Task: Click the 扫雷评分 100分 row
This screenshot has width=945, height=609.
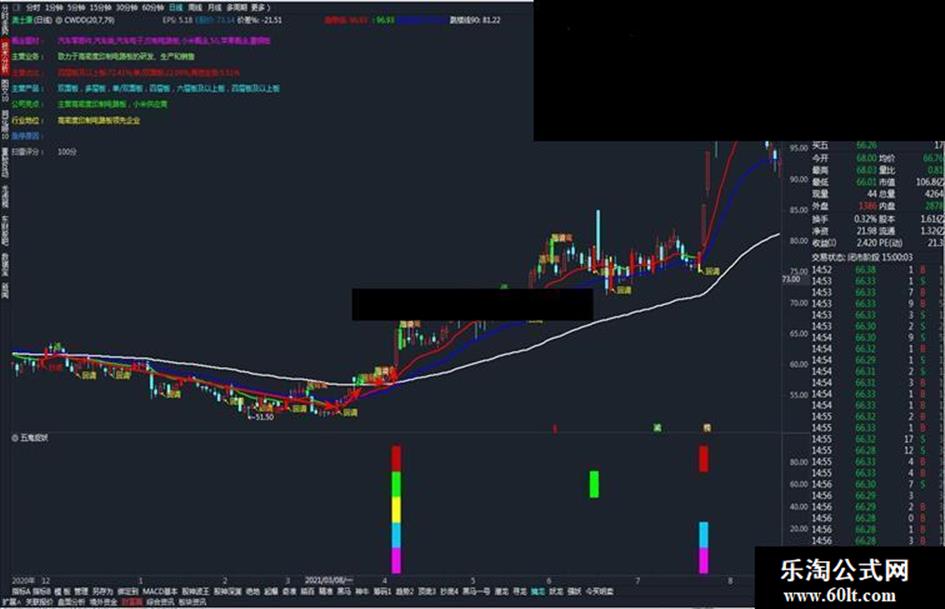Action: (45, 152)
